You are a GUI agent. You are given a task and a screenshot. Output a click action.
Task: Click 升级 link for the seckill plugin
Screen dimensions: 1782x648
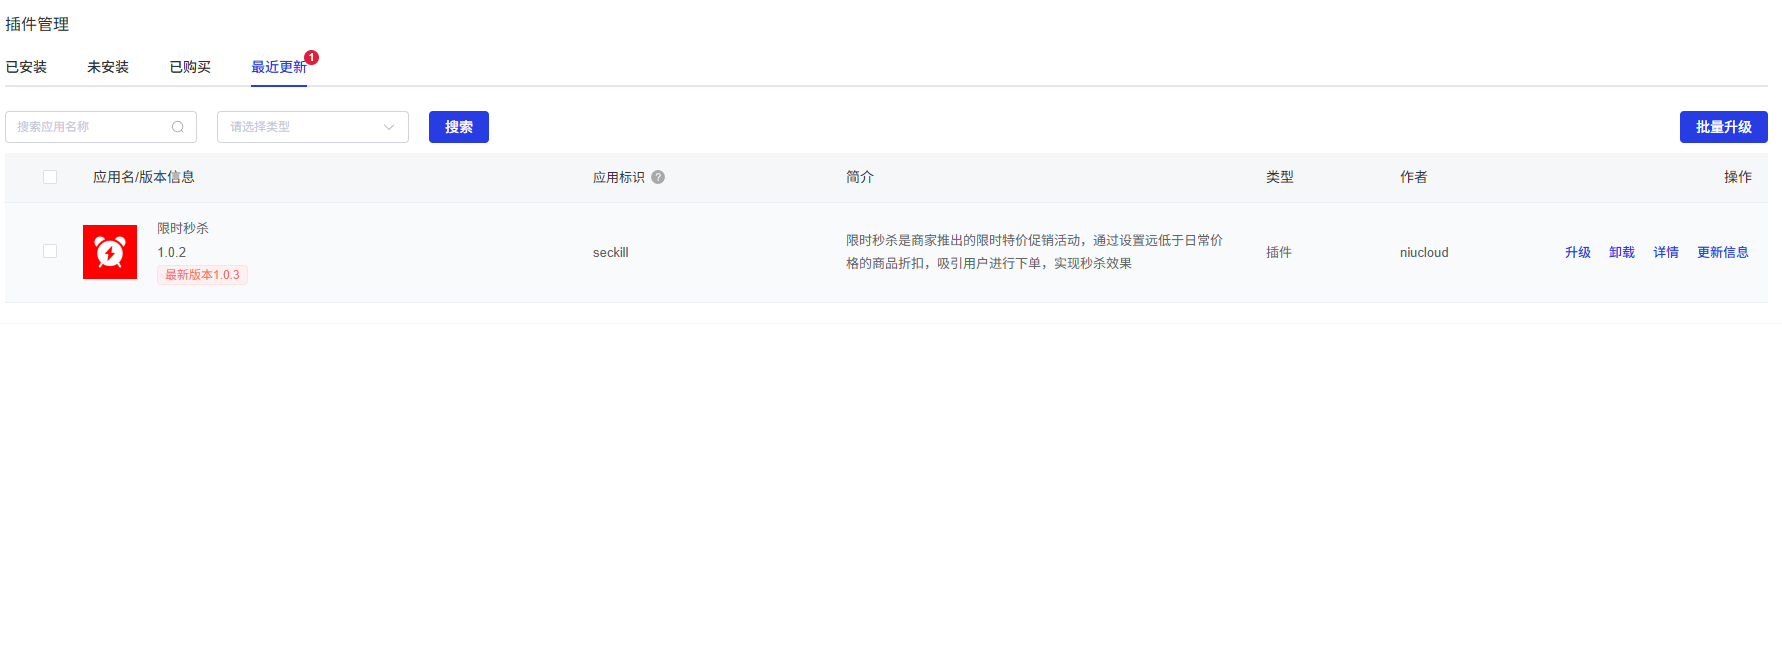coord(1577,252)
